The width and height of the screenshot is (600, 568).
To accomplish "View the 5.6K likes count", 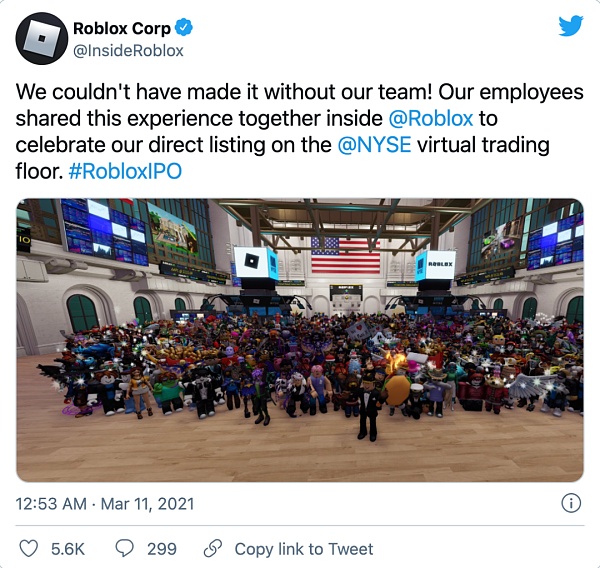I will tap(69, 548).
